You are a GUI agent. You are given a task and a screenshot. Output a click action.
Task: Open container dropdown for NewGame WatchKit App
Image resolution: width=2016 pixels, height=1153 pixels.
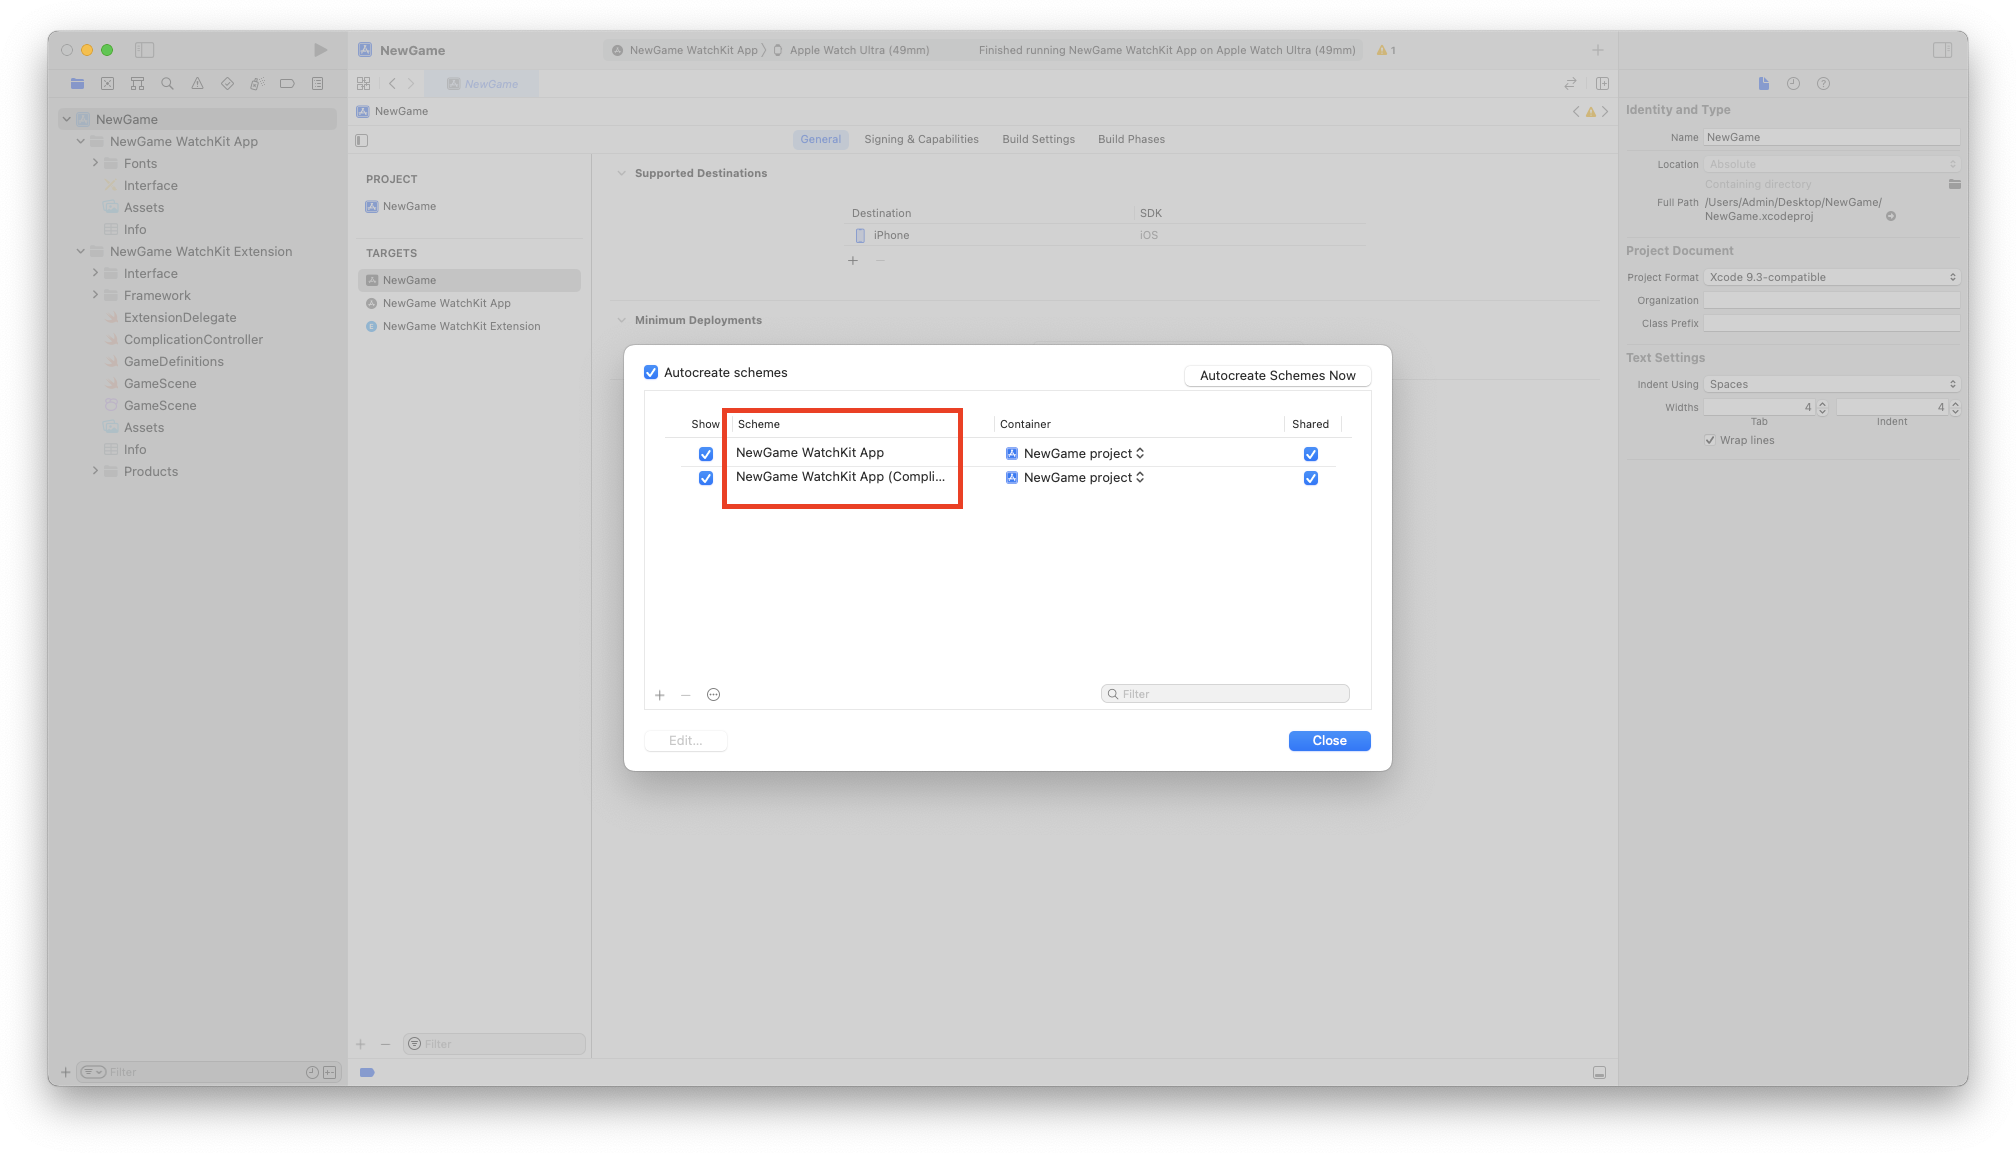(x=1075, y=454)
